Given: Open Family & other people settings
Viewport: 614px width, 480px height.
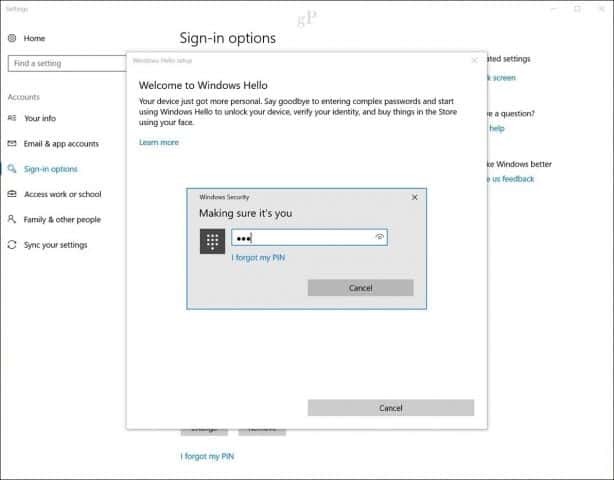Looking at the screenshot, I should [x=62, y=219].
